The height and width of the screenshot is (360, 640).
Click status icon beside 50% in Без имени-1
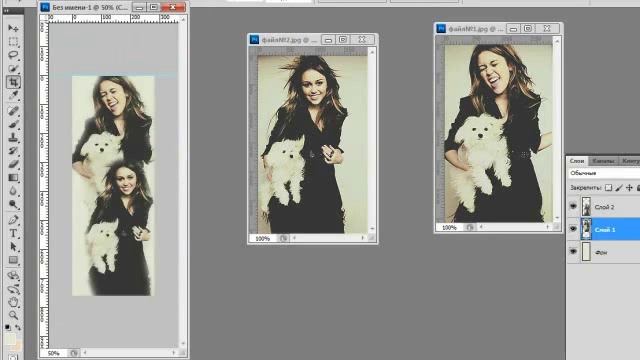point(73,353)
